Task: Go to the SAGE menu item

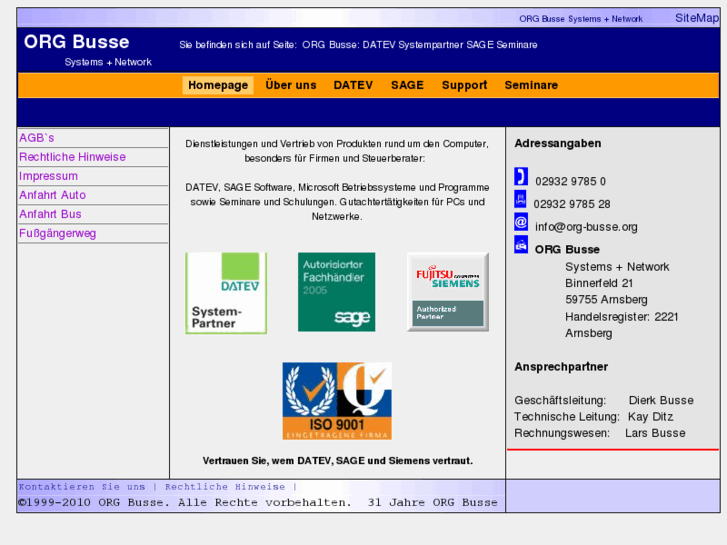Action: [x=408, y=85]
